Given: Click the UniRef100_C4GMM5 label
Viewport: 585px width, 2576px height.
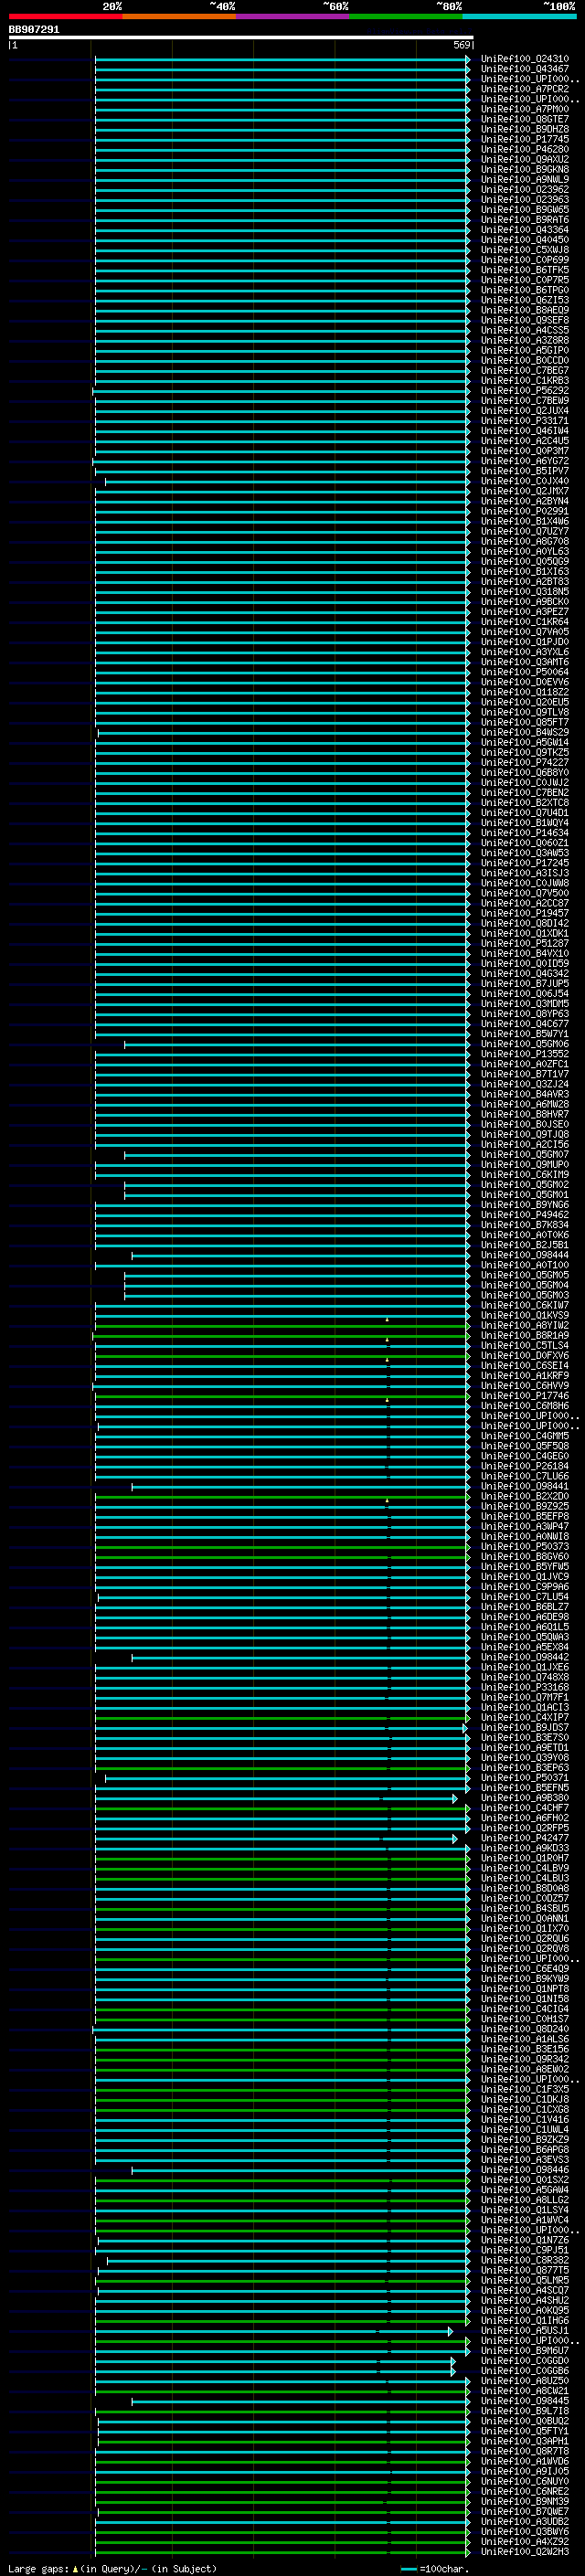Looking at the screenshot, I should [x=525, y=1437].
